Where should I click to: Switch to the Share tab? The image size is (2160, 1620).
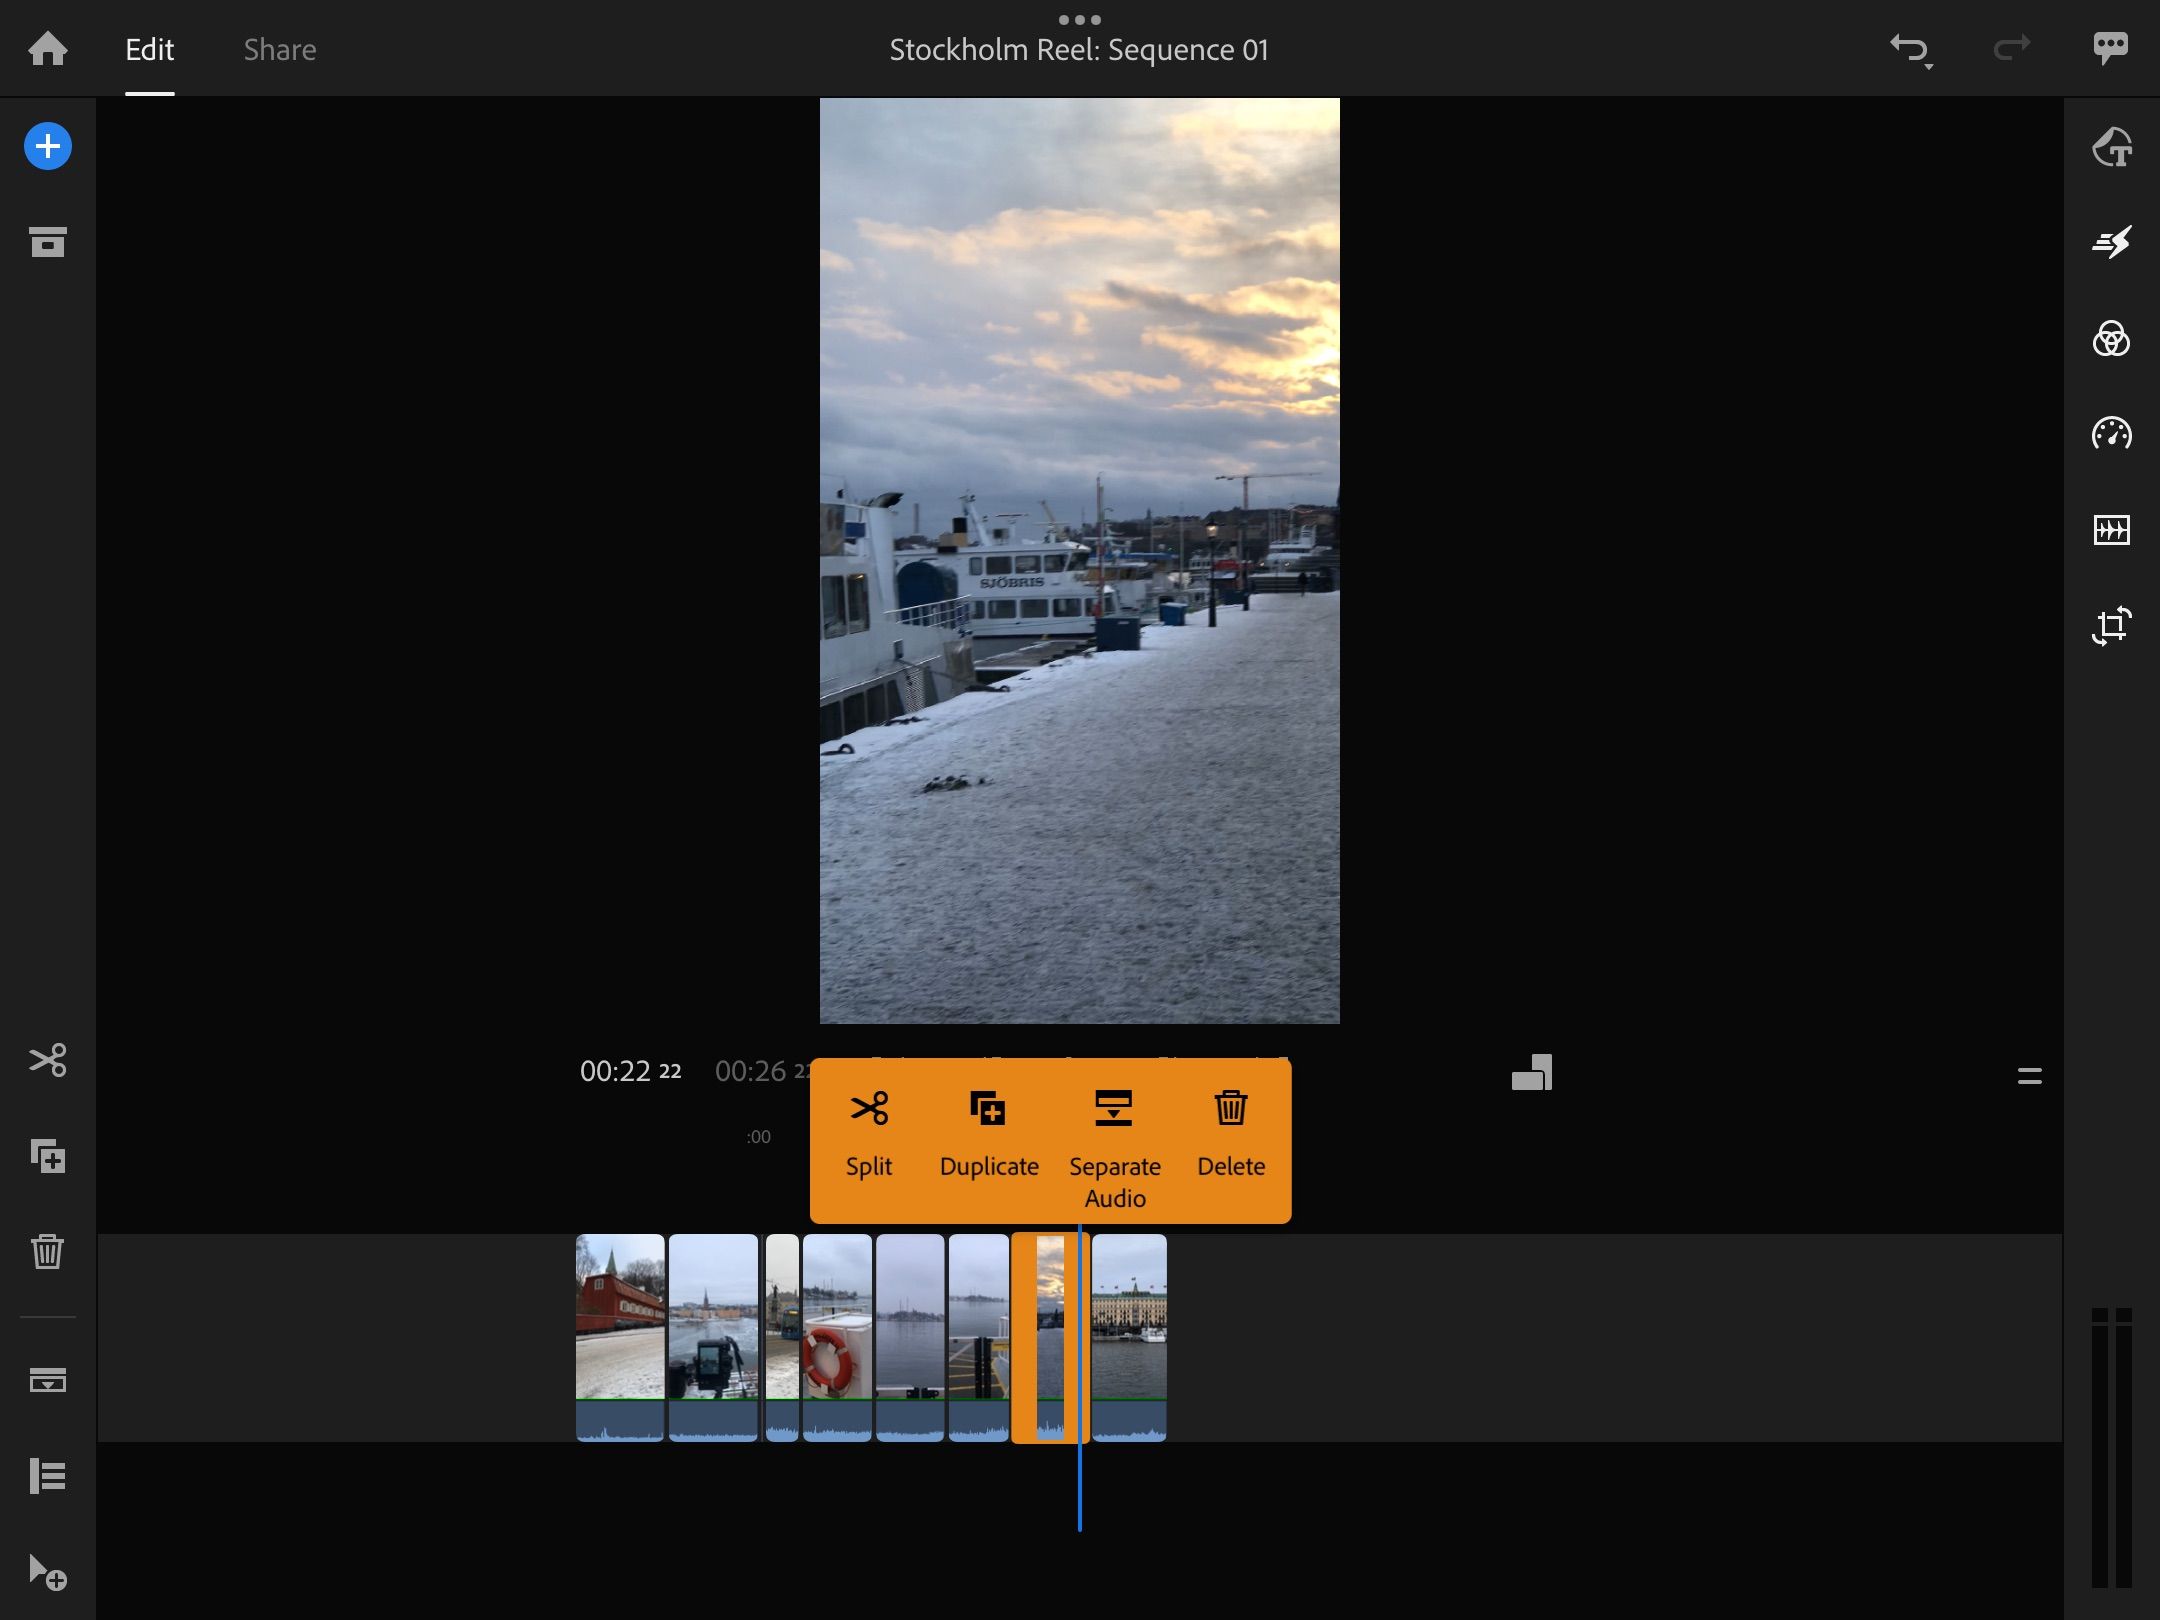pyautogui.click(x=280, y=50)
